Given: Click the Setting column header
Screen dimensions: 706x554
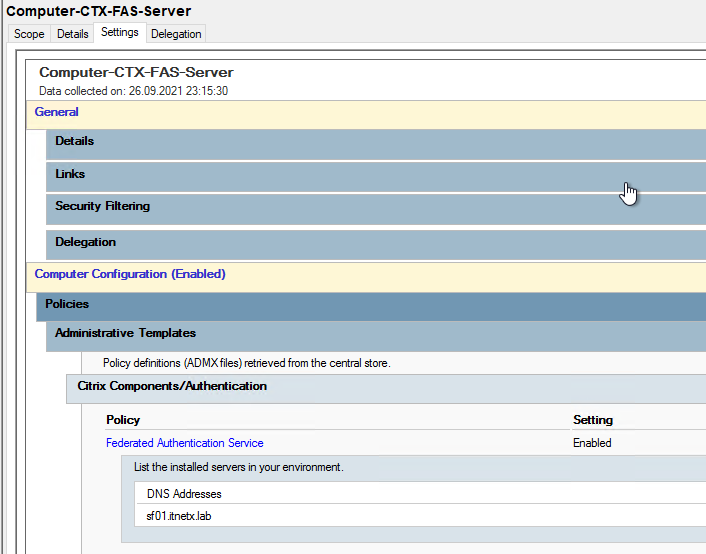Looking at the screenshot, I should click(x=593, y=420).
